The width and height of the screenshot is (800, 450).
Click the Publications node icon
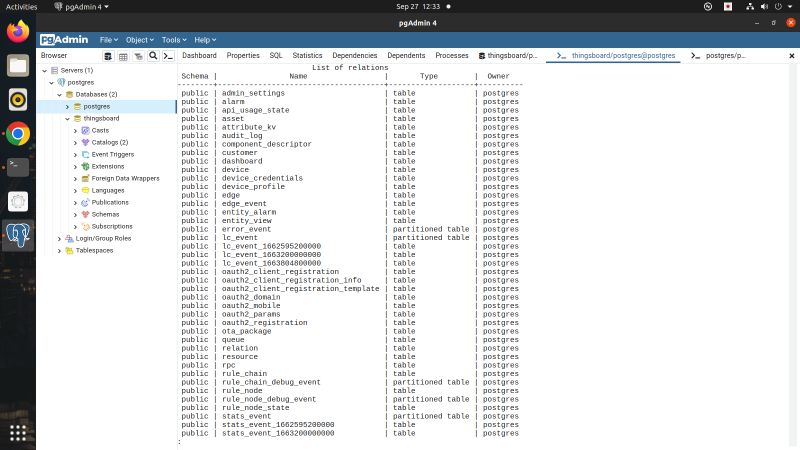click(85, 203)
